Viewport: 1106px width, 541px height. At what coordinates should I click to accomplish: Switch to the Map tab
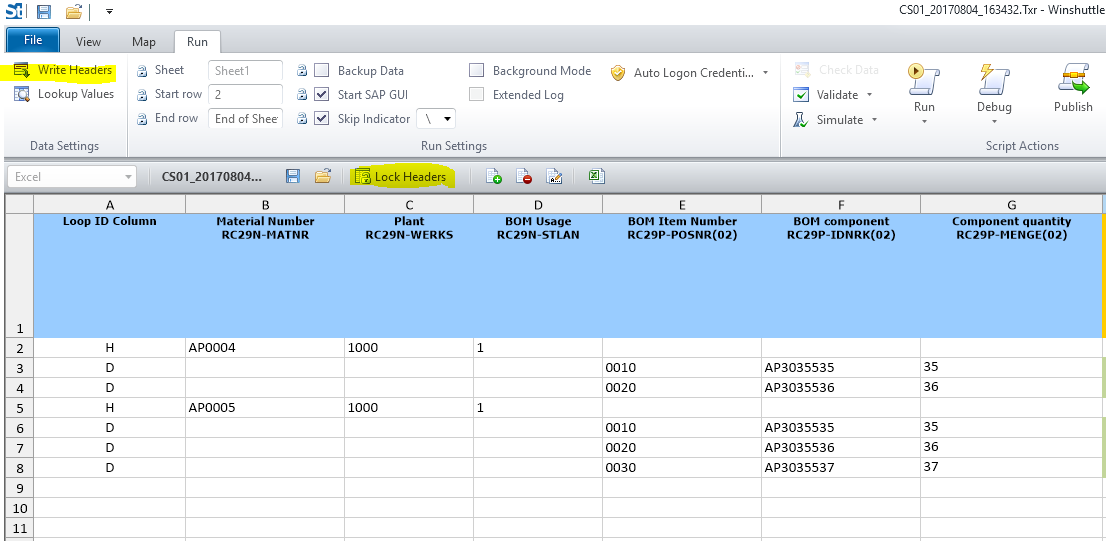144,42
